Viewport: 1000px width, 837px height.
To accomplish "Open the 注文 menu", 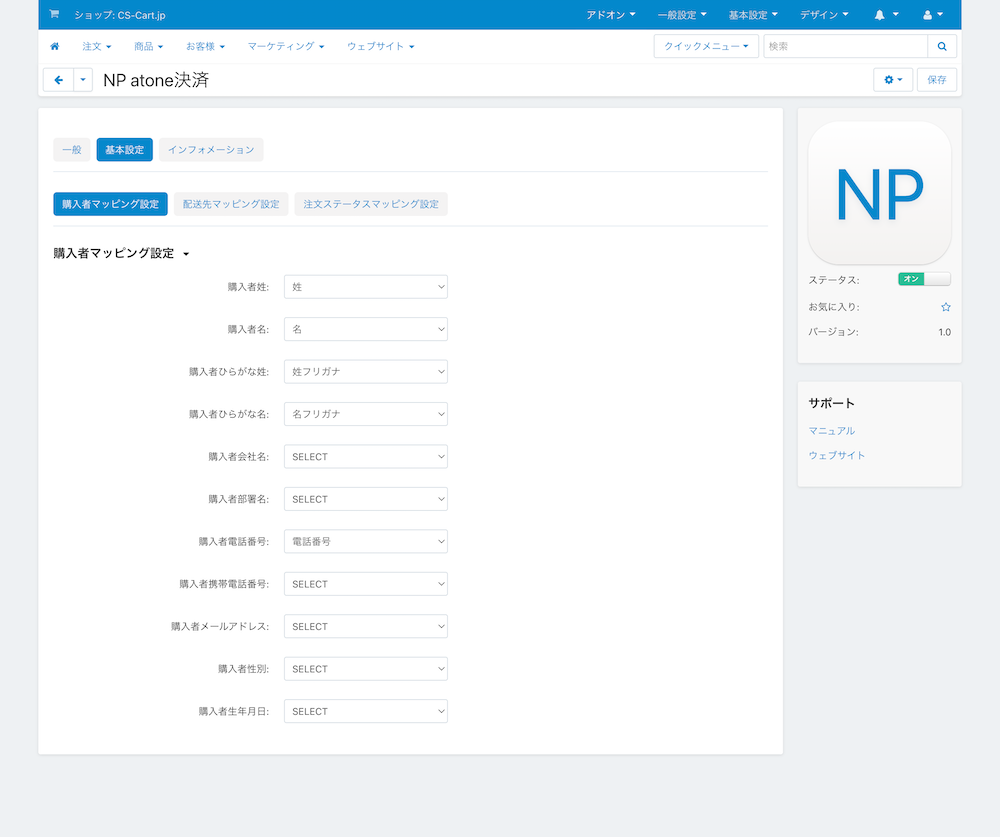I will pos(97,46).
